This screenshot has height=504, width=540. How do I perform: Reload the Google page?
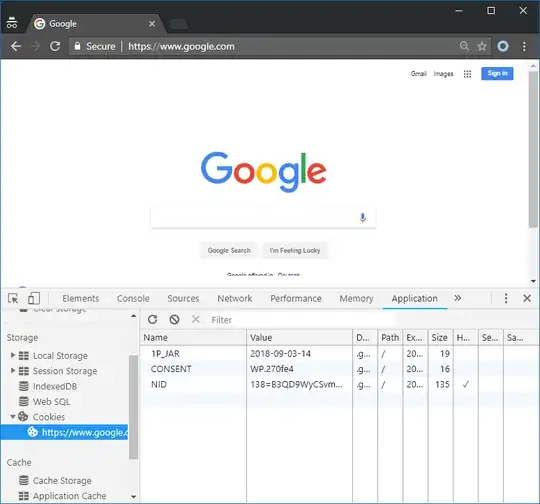tap(55, 46)
